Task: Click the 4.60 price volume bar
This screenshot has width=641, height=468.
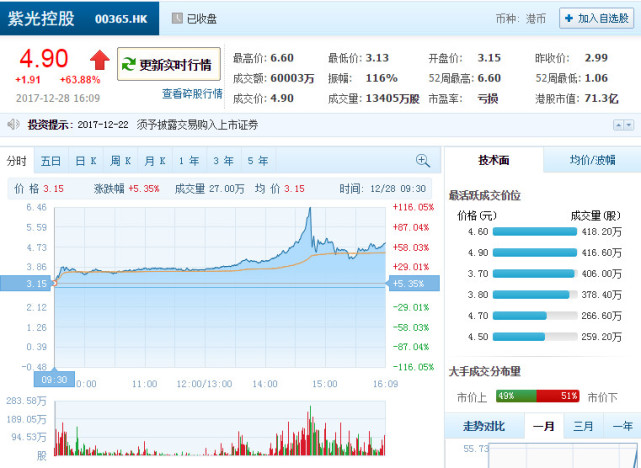Action: pos(535,232)
